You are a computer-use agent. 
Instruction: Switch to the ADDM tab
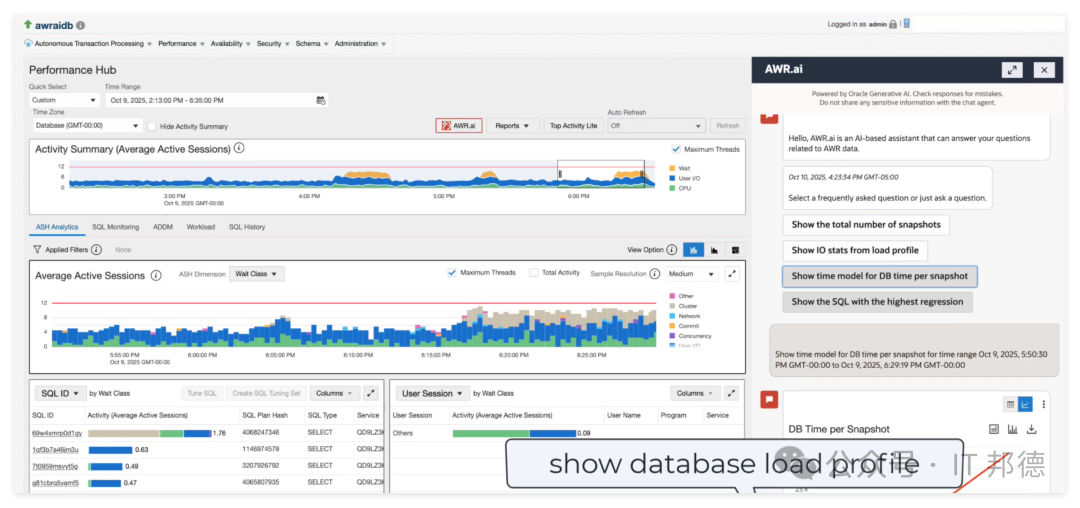click(163, 226)
